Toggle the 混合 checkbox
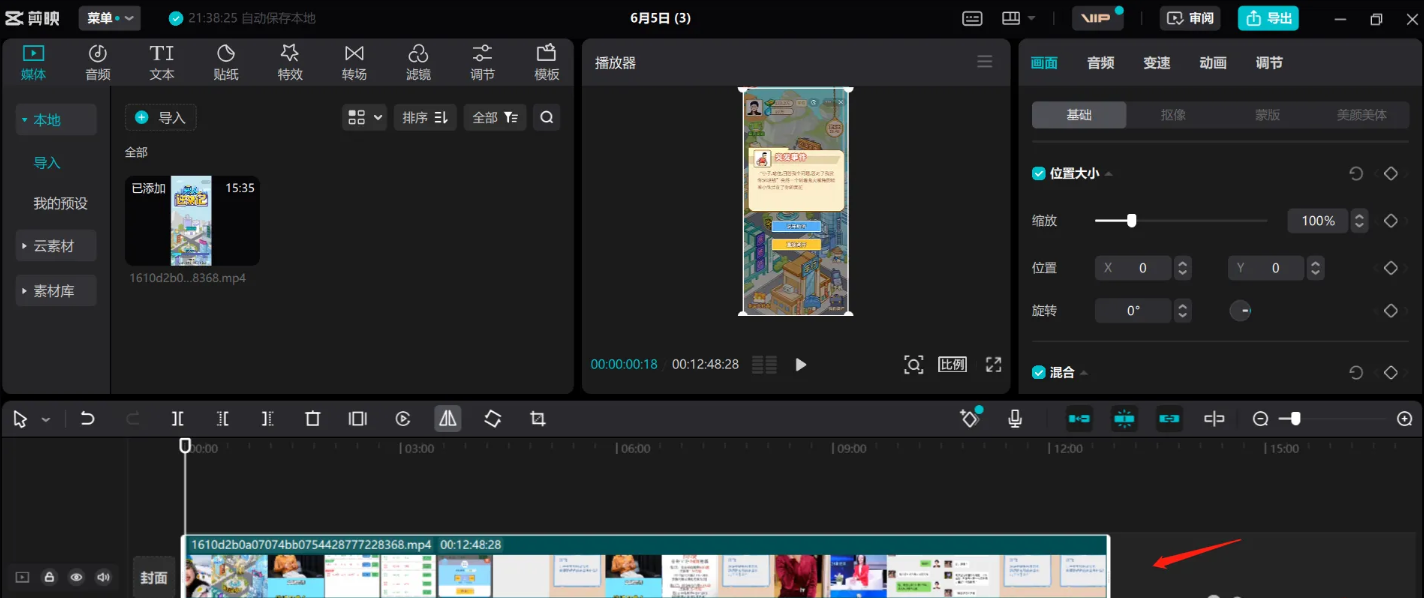Screen dimensions: 1424x598 point(1039,372)
